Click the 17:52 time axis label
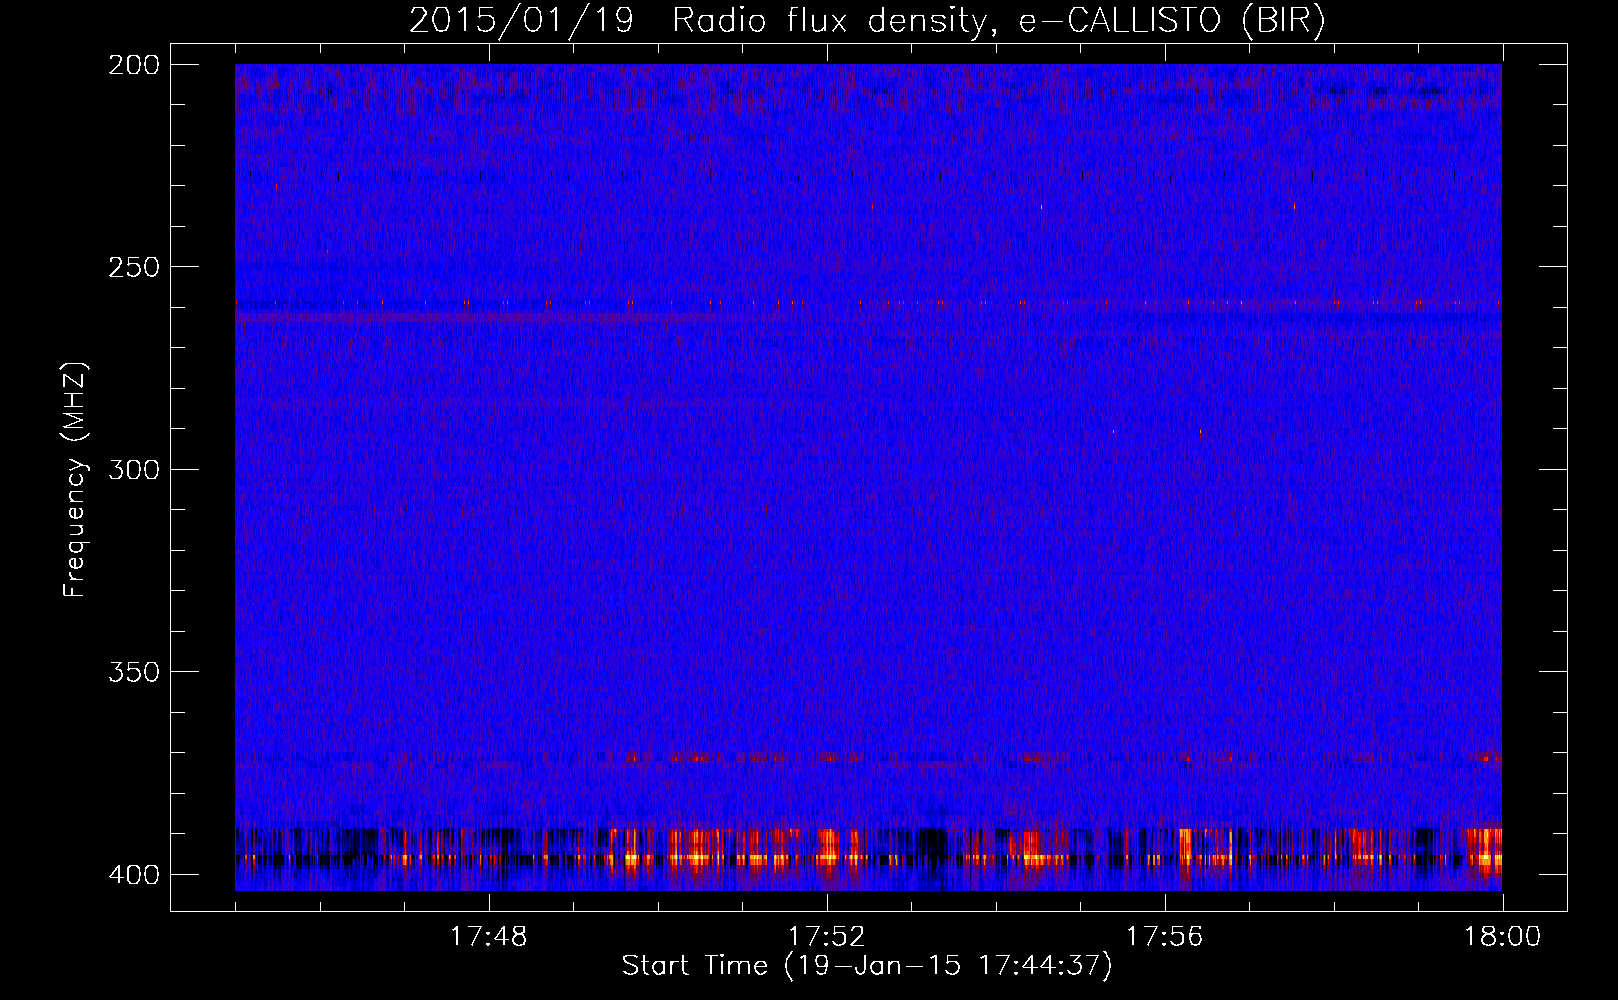This screenshot has width=1618, height=1000. 826,936
